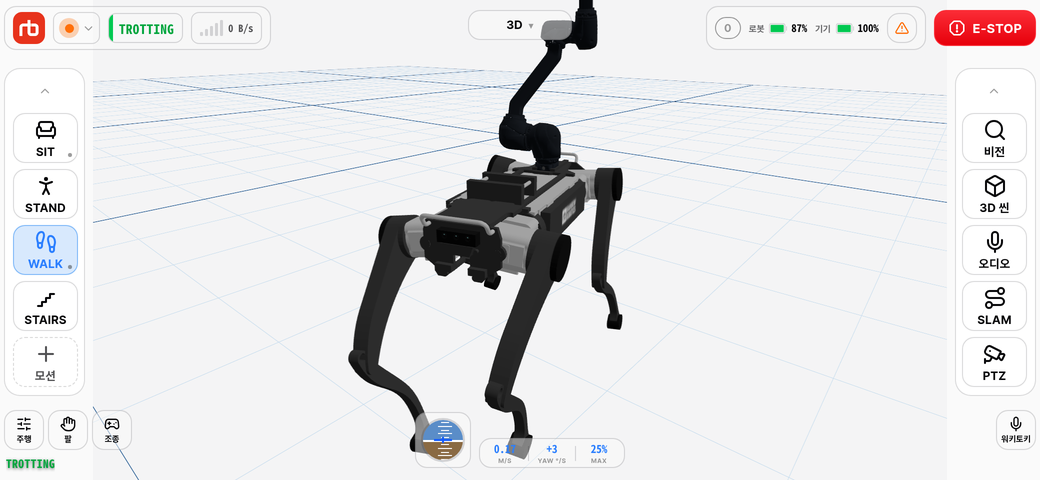Open the 비전 vision magnifier tool

pyautogui.click(x=994, y=138)
